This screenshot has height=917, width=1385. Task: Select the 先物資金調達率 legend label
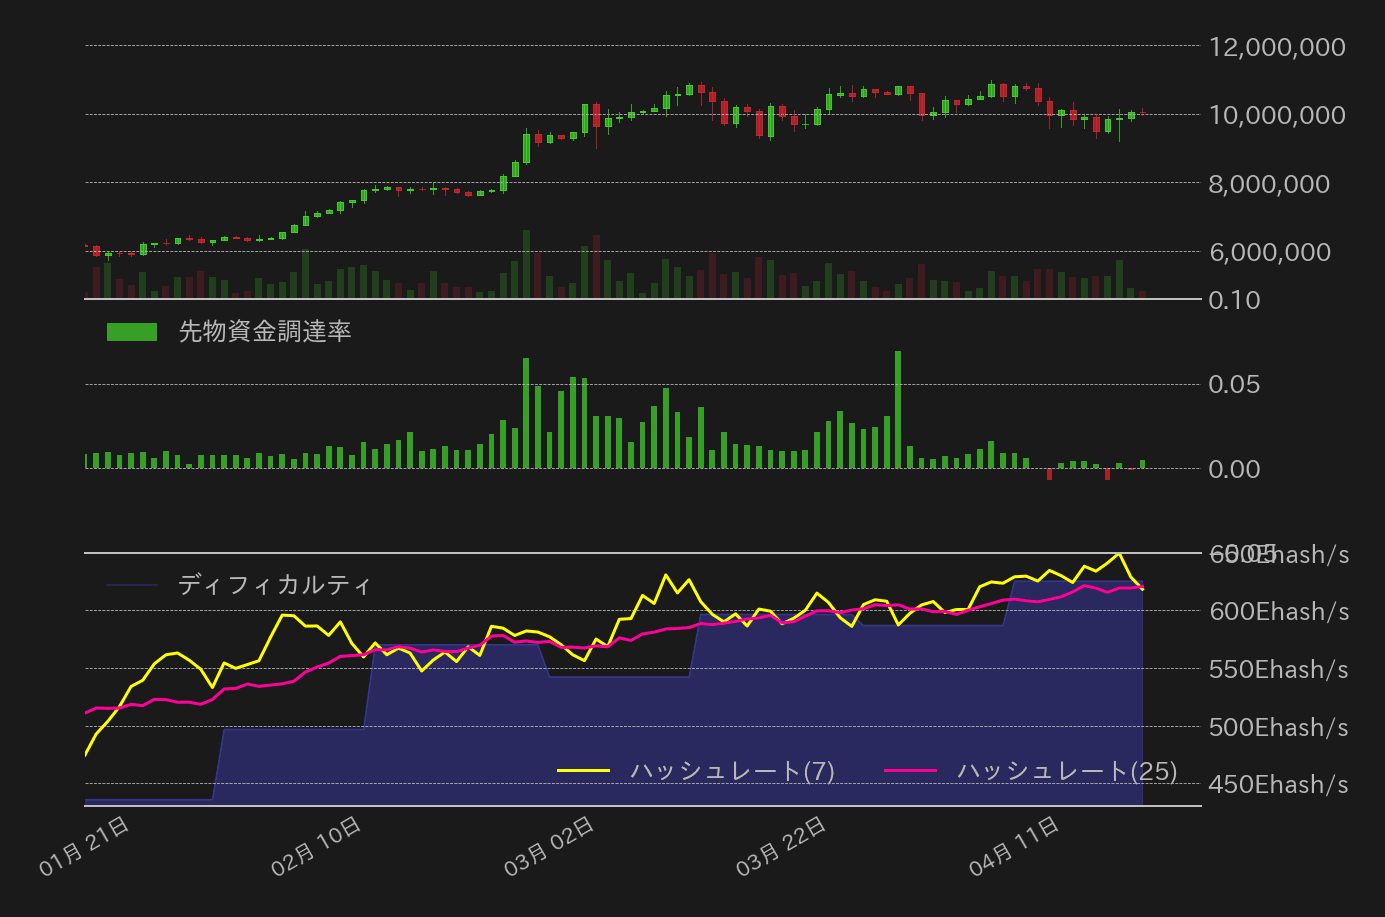point(265,330)
